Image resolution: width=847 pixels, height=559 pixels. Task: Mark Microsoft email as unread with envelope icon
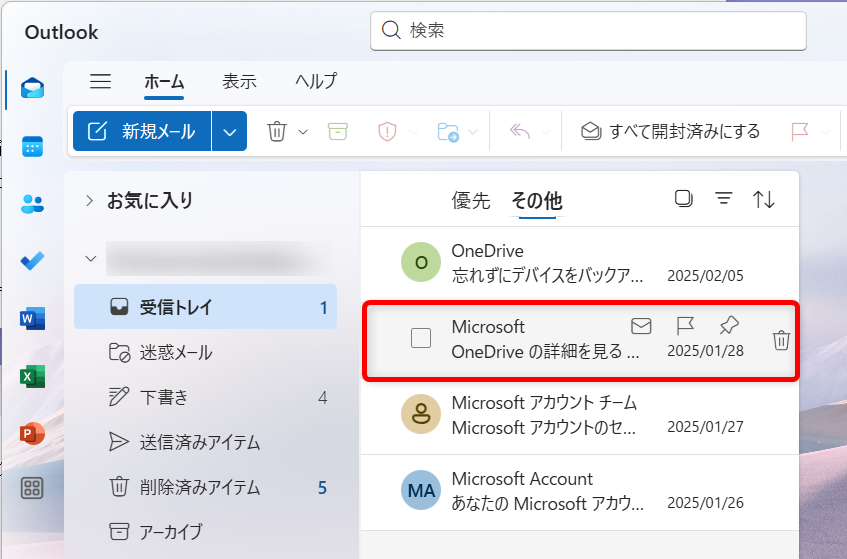click(x=641, y=325)
